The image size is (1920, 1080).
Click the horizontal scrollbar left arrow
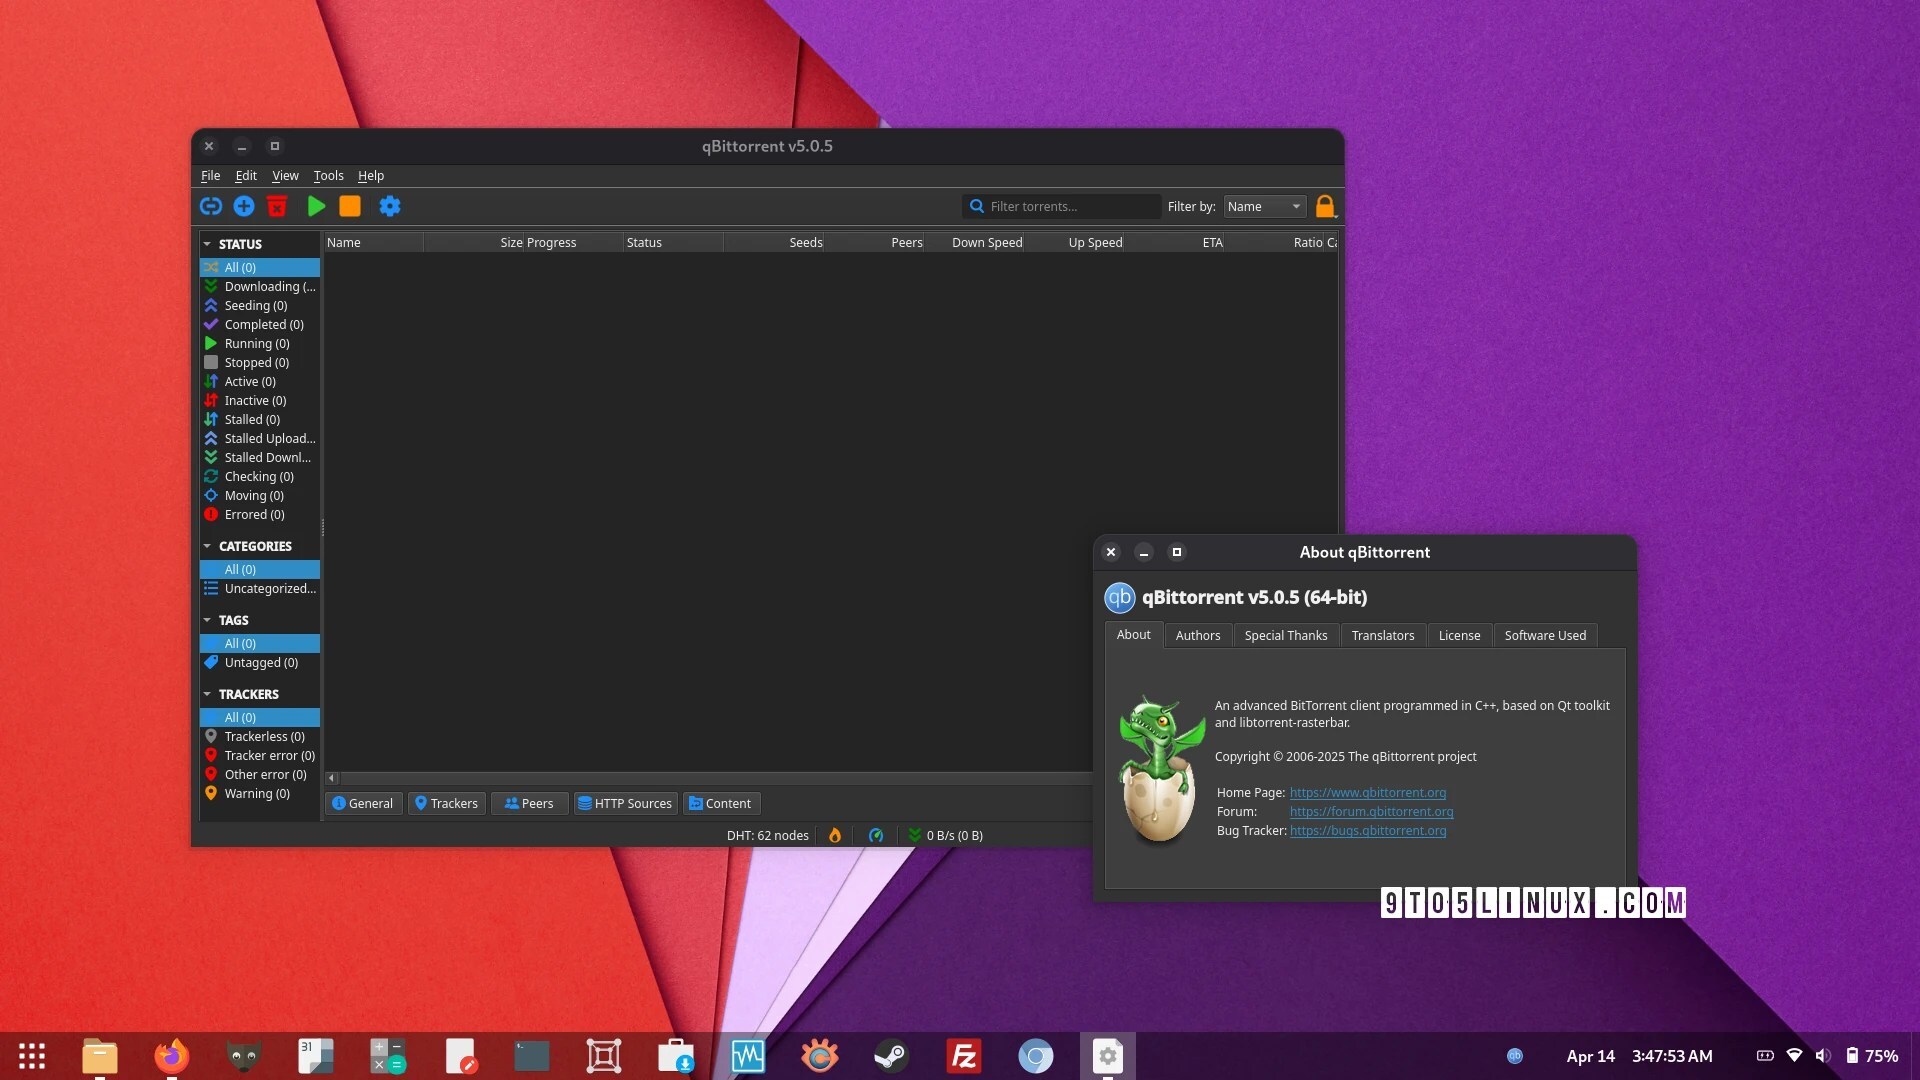pos(332,778)
